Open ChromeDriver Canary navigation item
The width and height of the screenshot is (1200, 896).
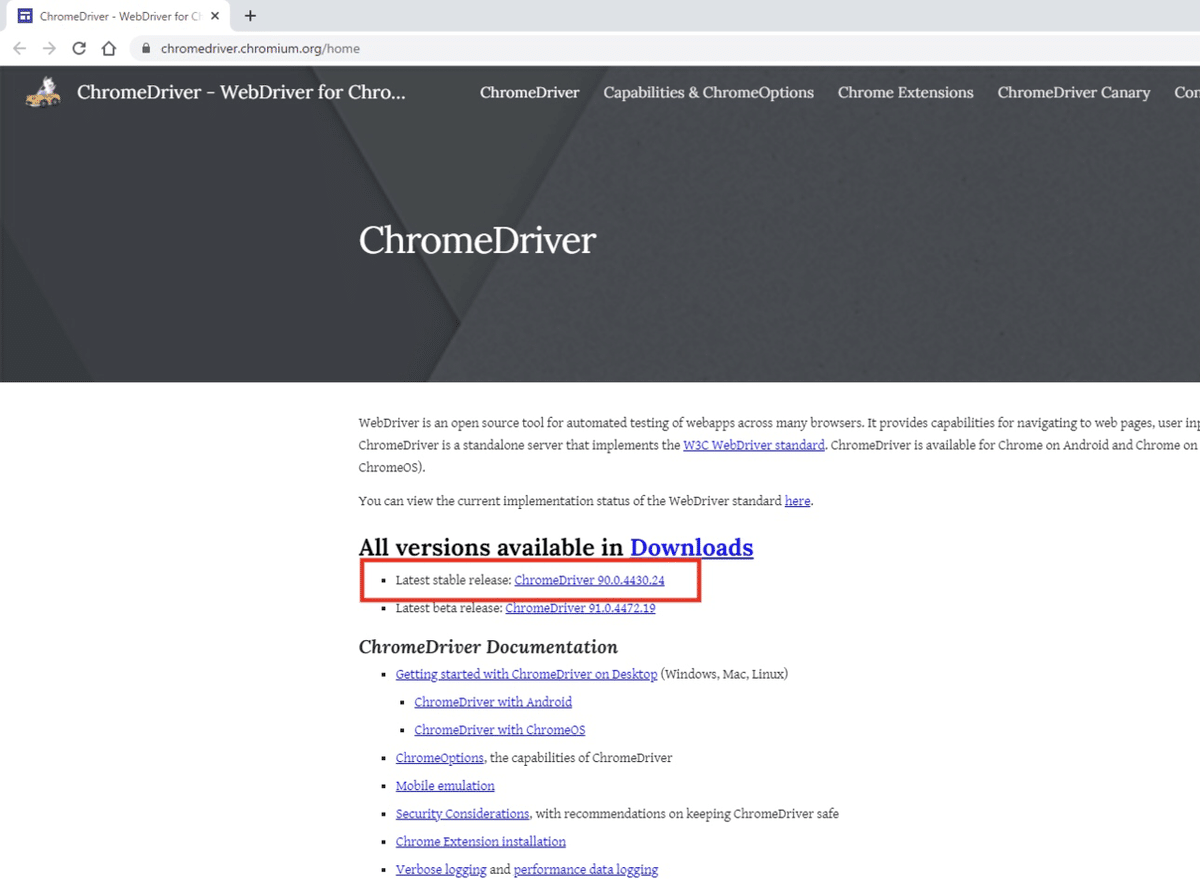pyautogui.click(x=1073, y=93)
